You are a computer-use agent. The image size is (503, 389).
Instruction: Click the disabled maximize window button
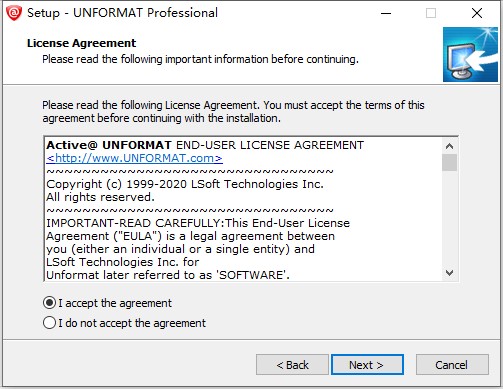click(x=431, y=13)
